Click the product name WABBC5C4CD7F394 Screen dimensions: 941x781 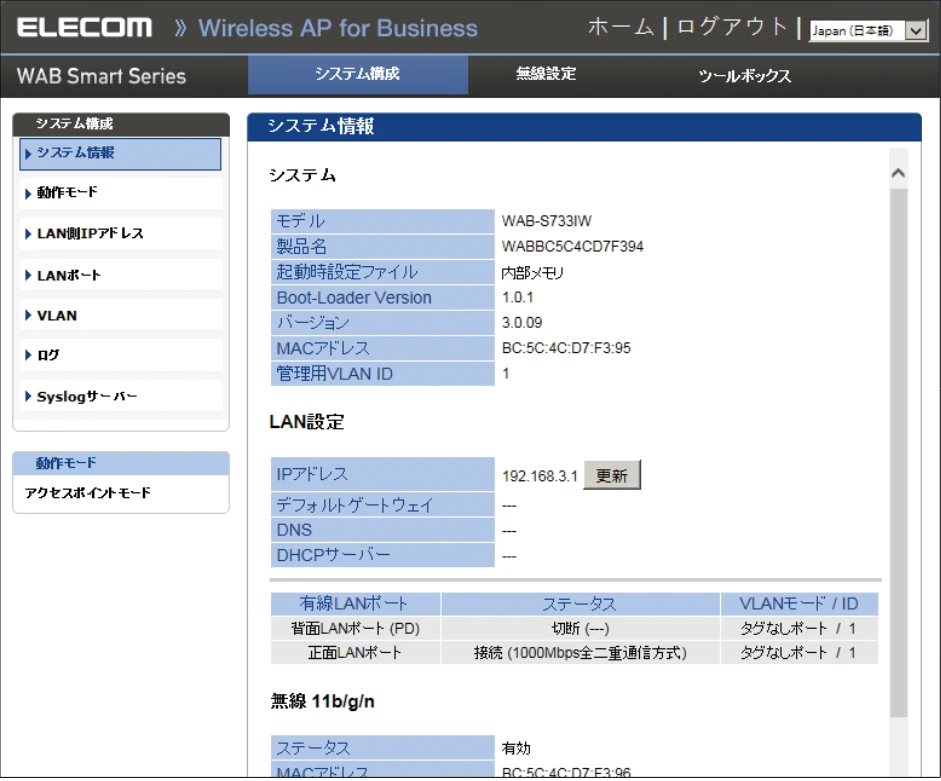point(573,246)
